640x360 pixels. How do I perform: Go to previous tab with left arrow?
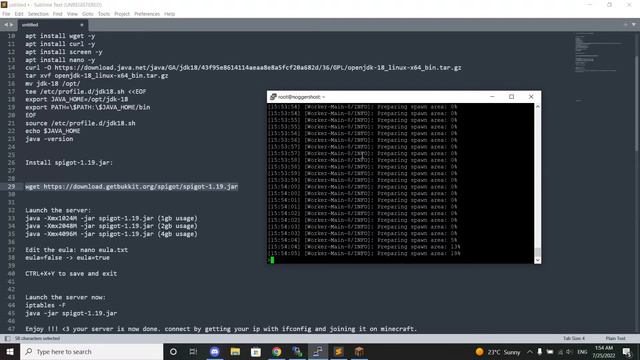[x=6, y=25]
